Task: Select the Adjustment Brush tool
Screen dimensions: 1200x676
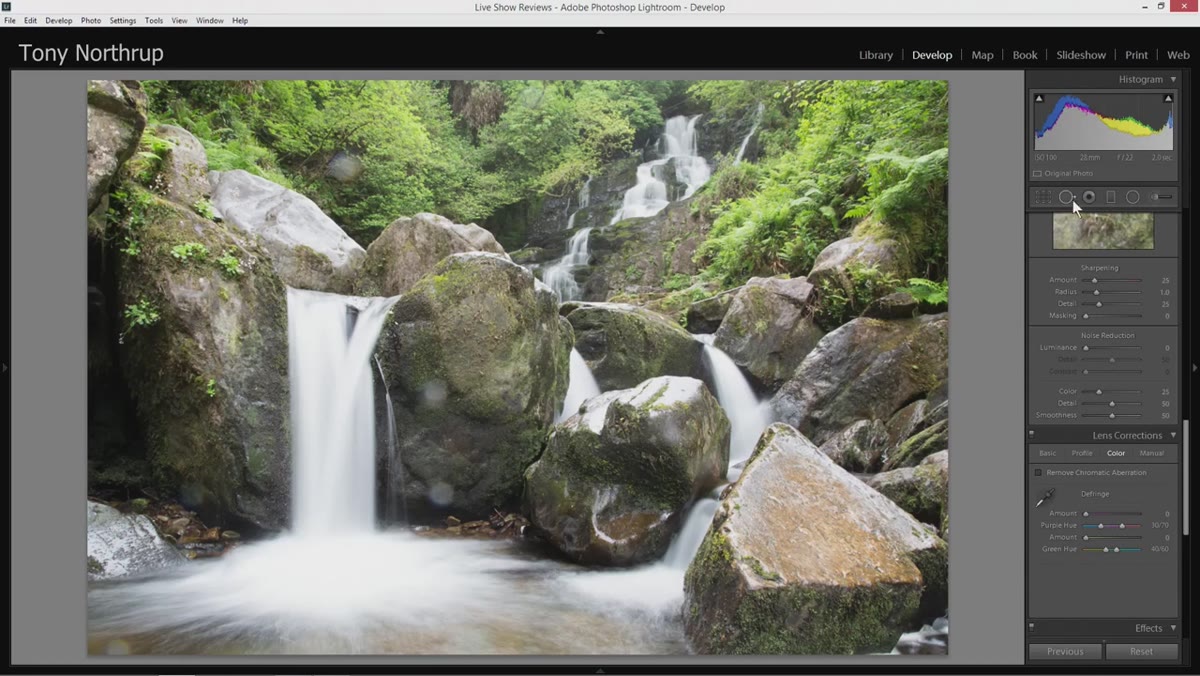Action: pyautogui.click(x=1161, y=197)
